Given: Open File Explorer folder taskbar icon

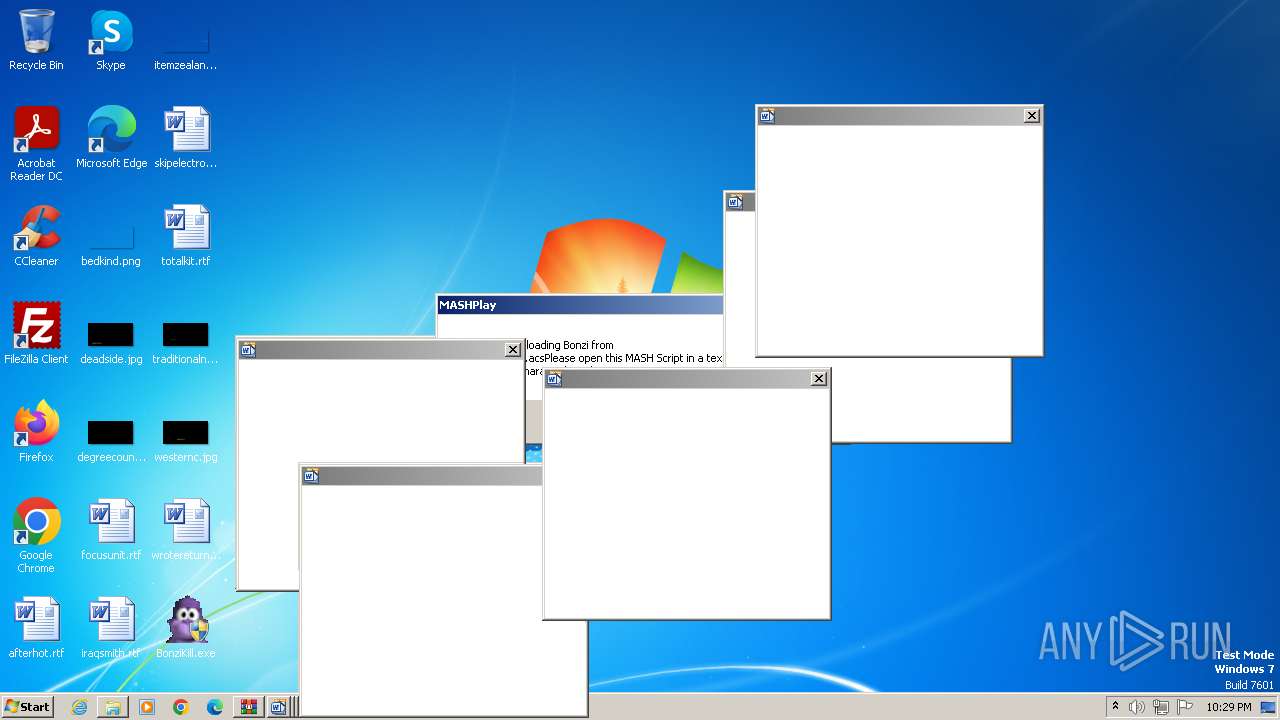Looking at the screenshot, I should (113, 707).
